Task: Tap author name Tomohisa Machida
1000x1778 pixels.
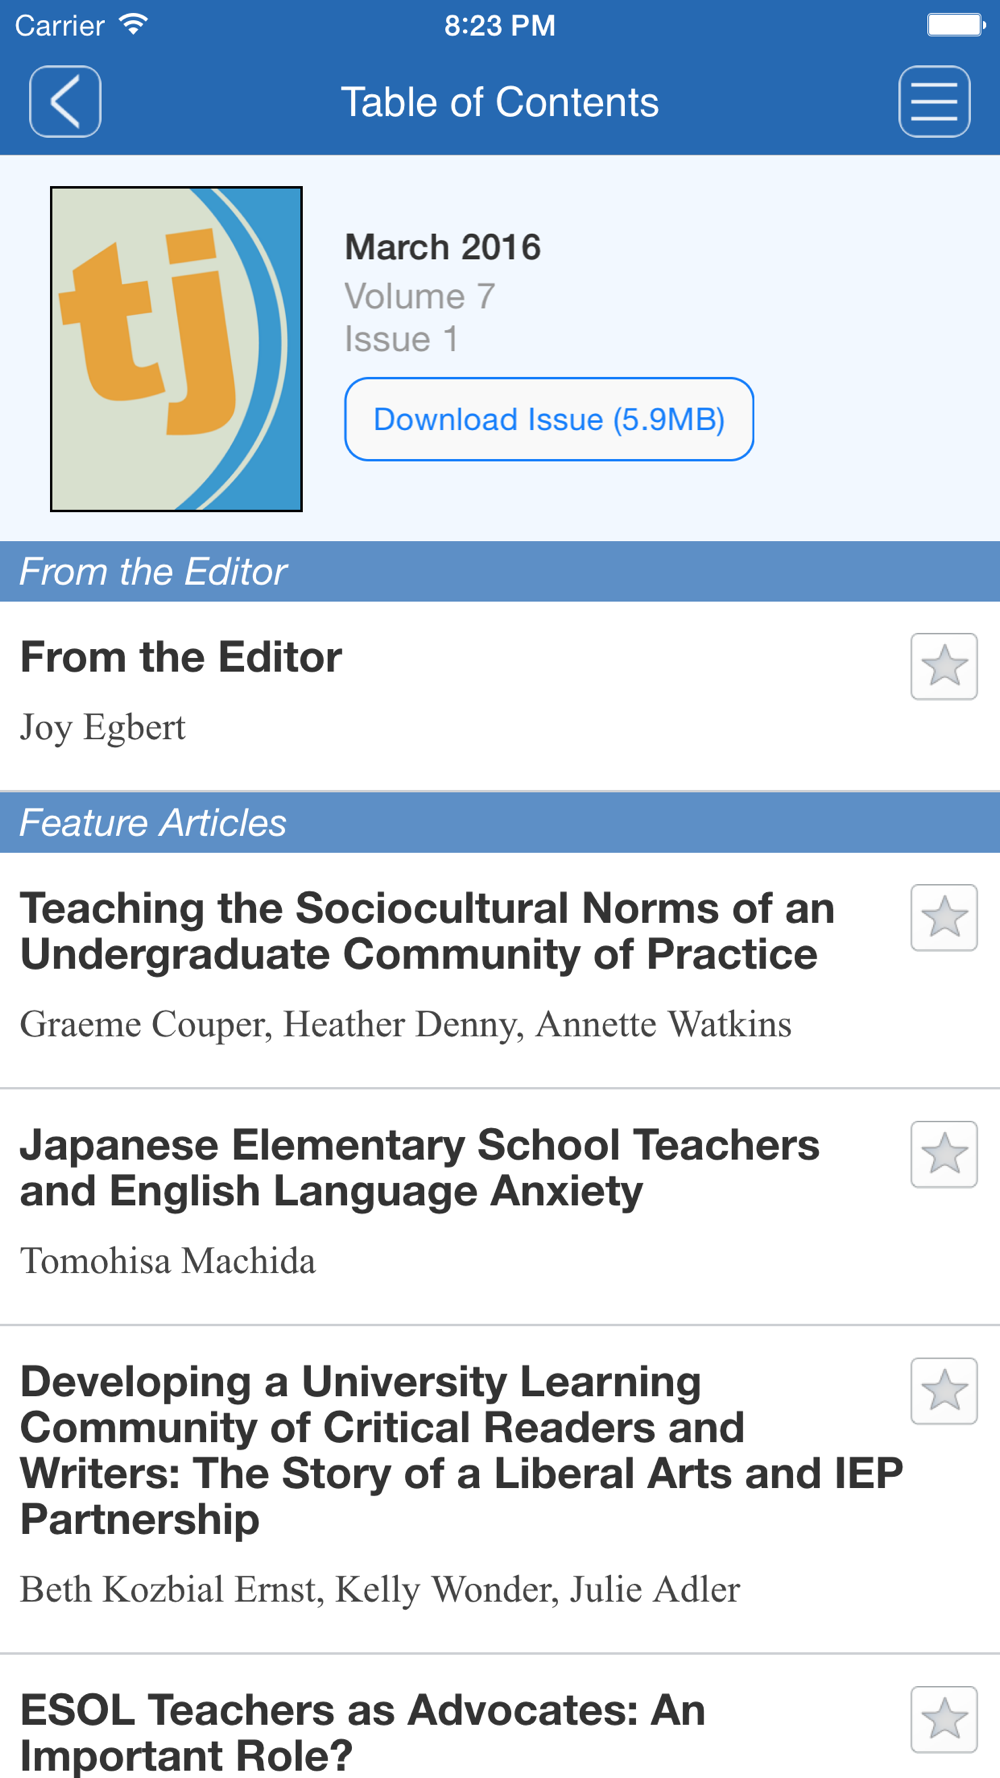Action: coord(168,1261)
